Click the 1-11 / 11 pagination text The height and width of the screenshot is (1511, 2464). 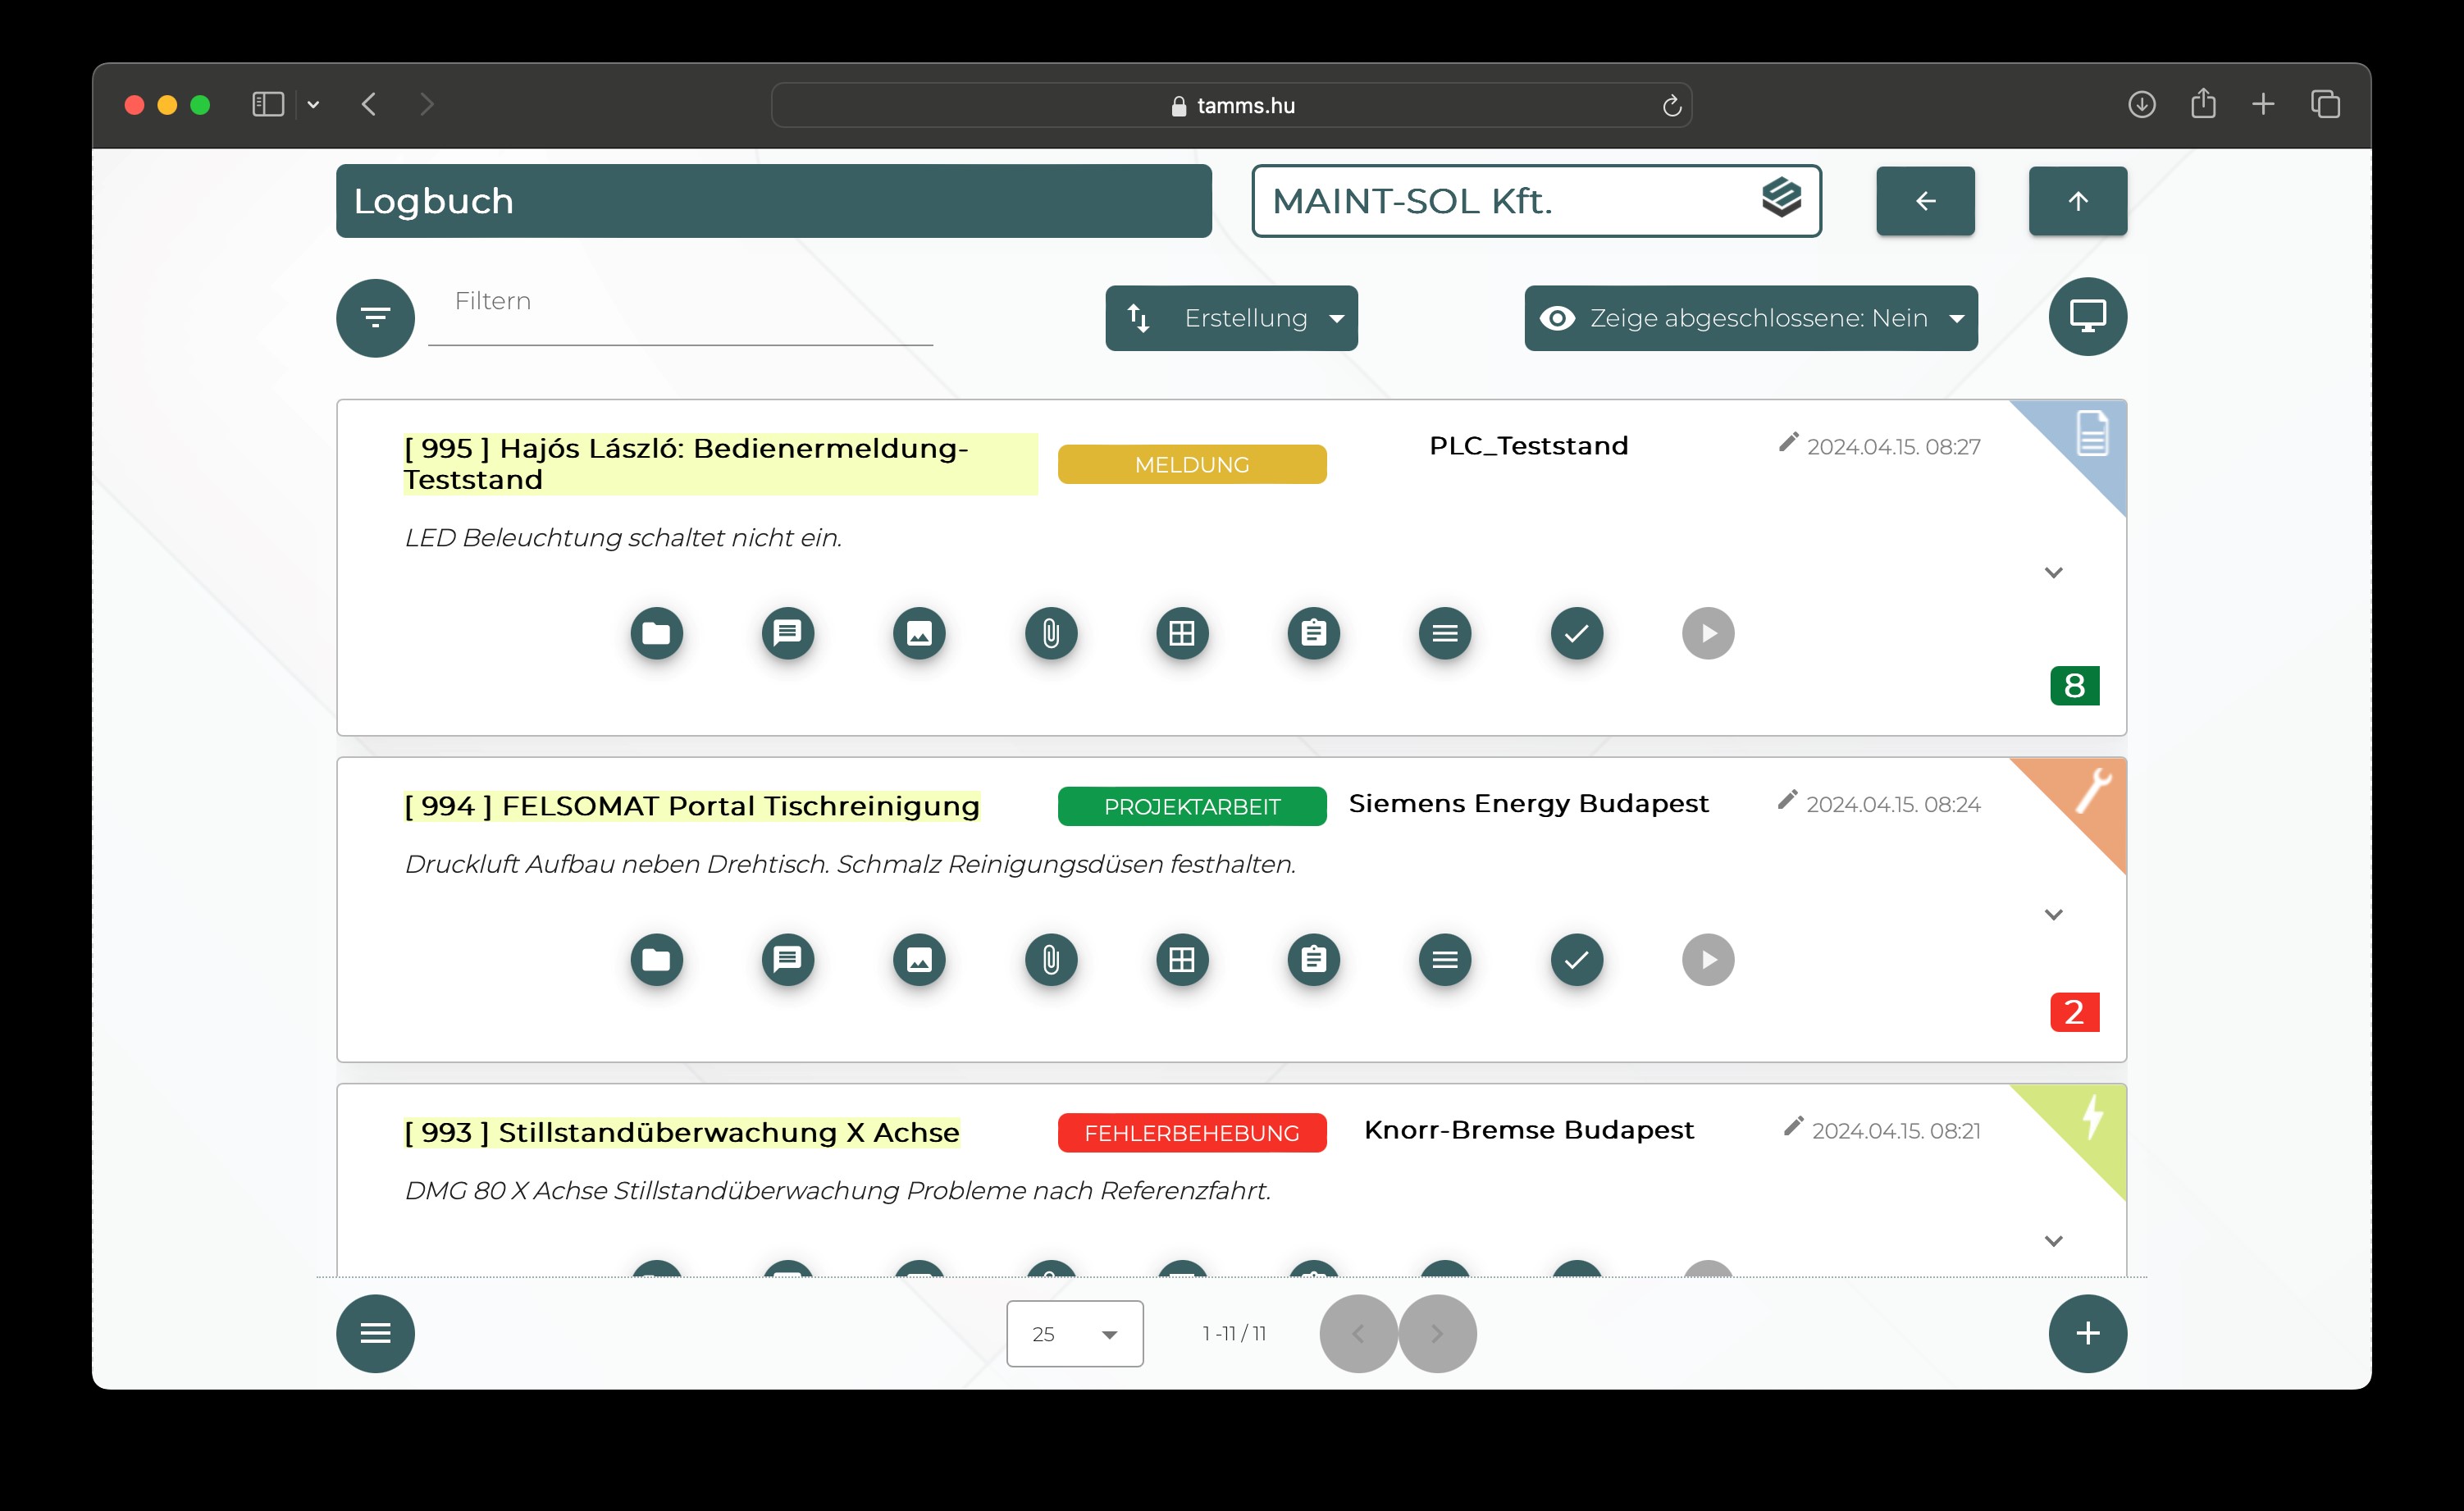click(x=1234, y=1333)
